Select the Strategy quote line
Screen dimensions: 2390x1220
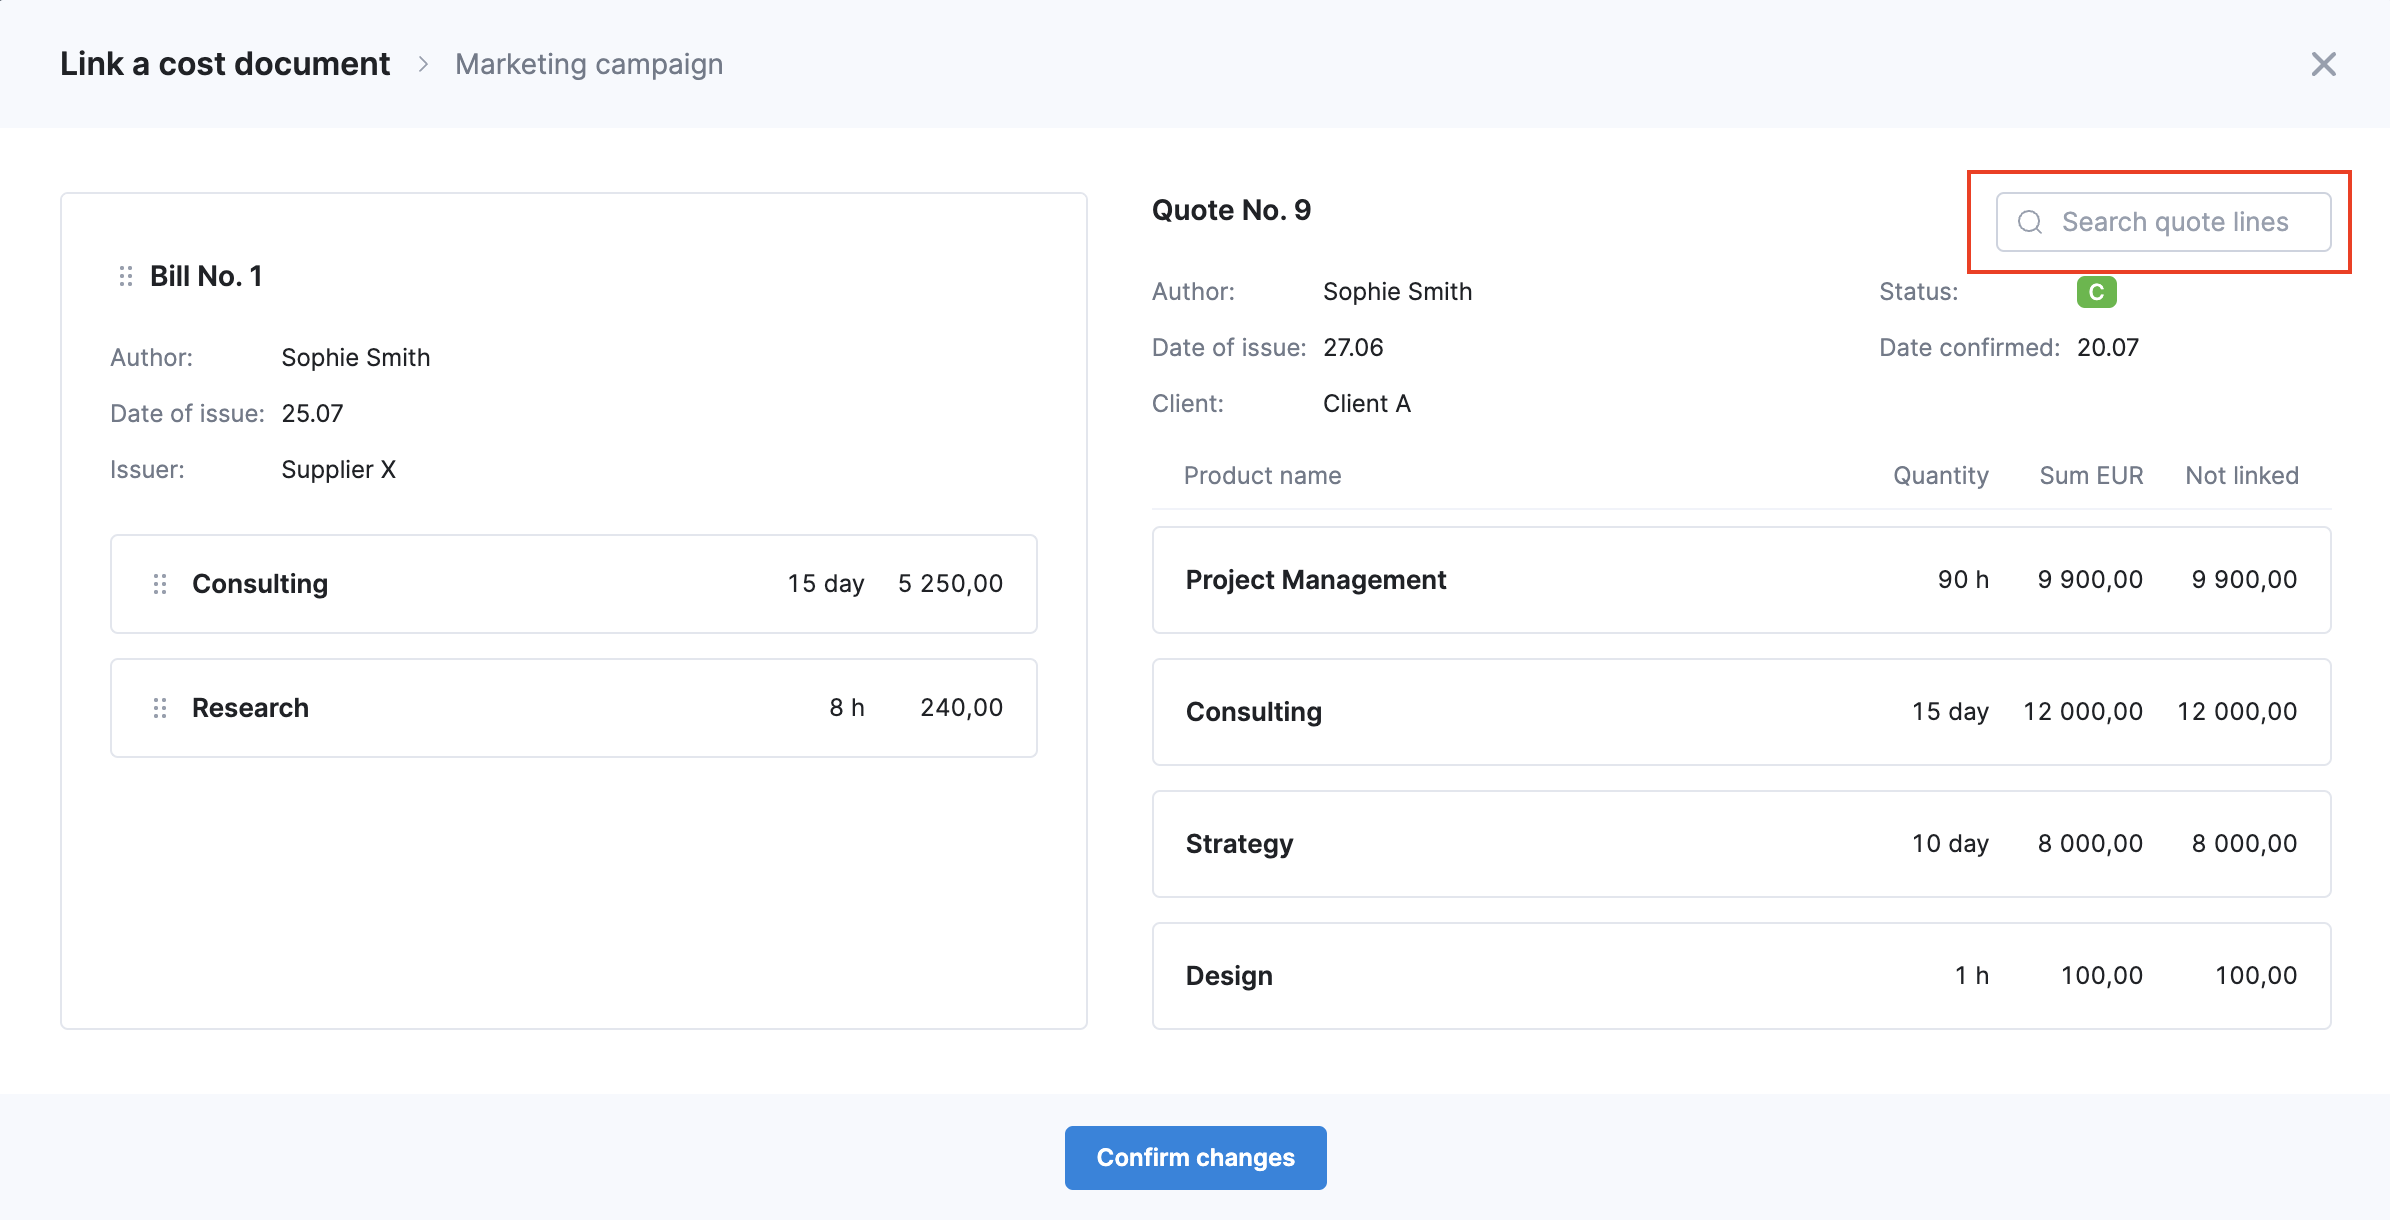[1741, 844]
